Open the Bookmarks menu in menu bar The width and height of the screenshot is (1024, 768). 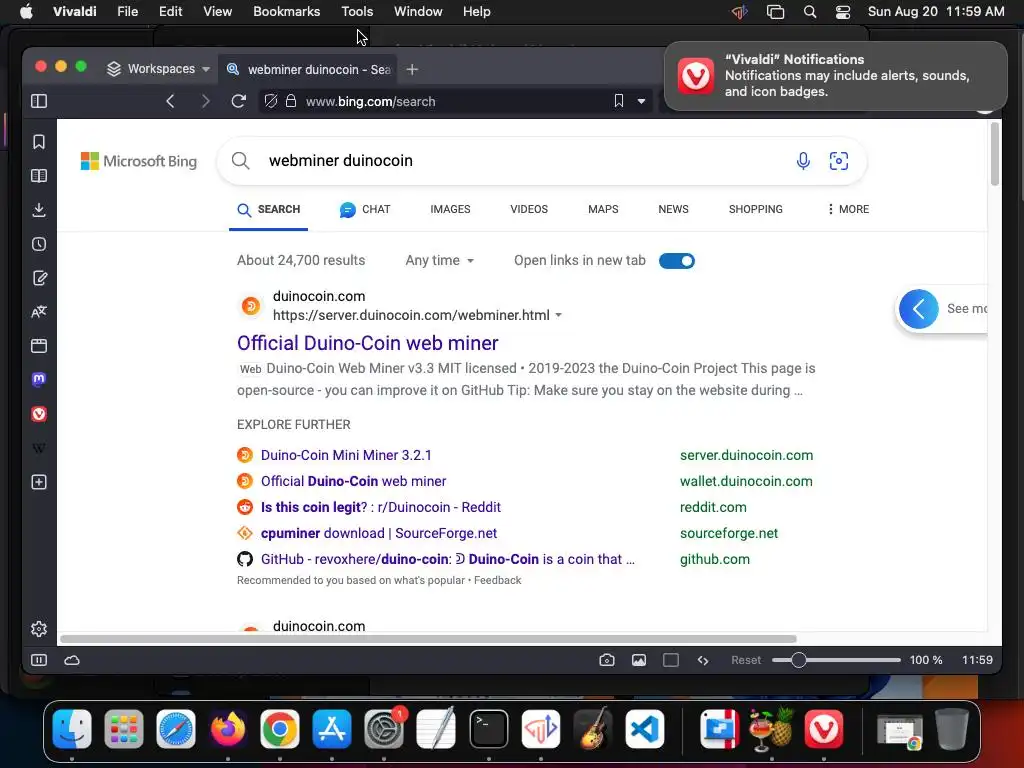click(287, 11)
